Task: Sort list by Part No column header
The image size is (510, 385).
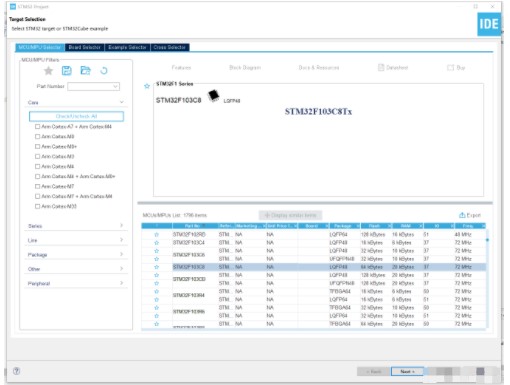Action: pyautogui.click(x=195, y=226)
